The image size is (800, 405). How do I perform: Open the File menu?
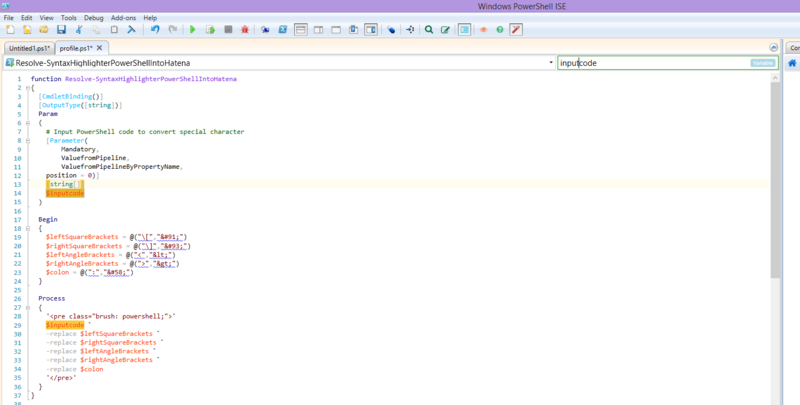point(9,17)
